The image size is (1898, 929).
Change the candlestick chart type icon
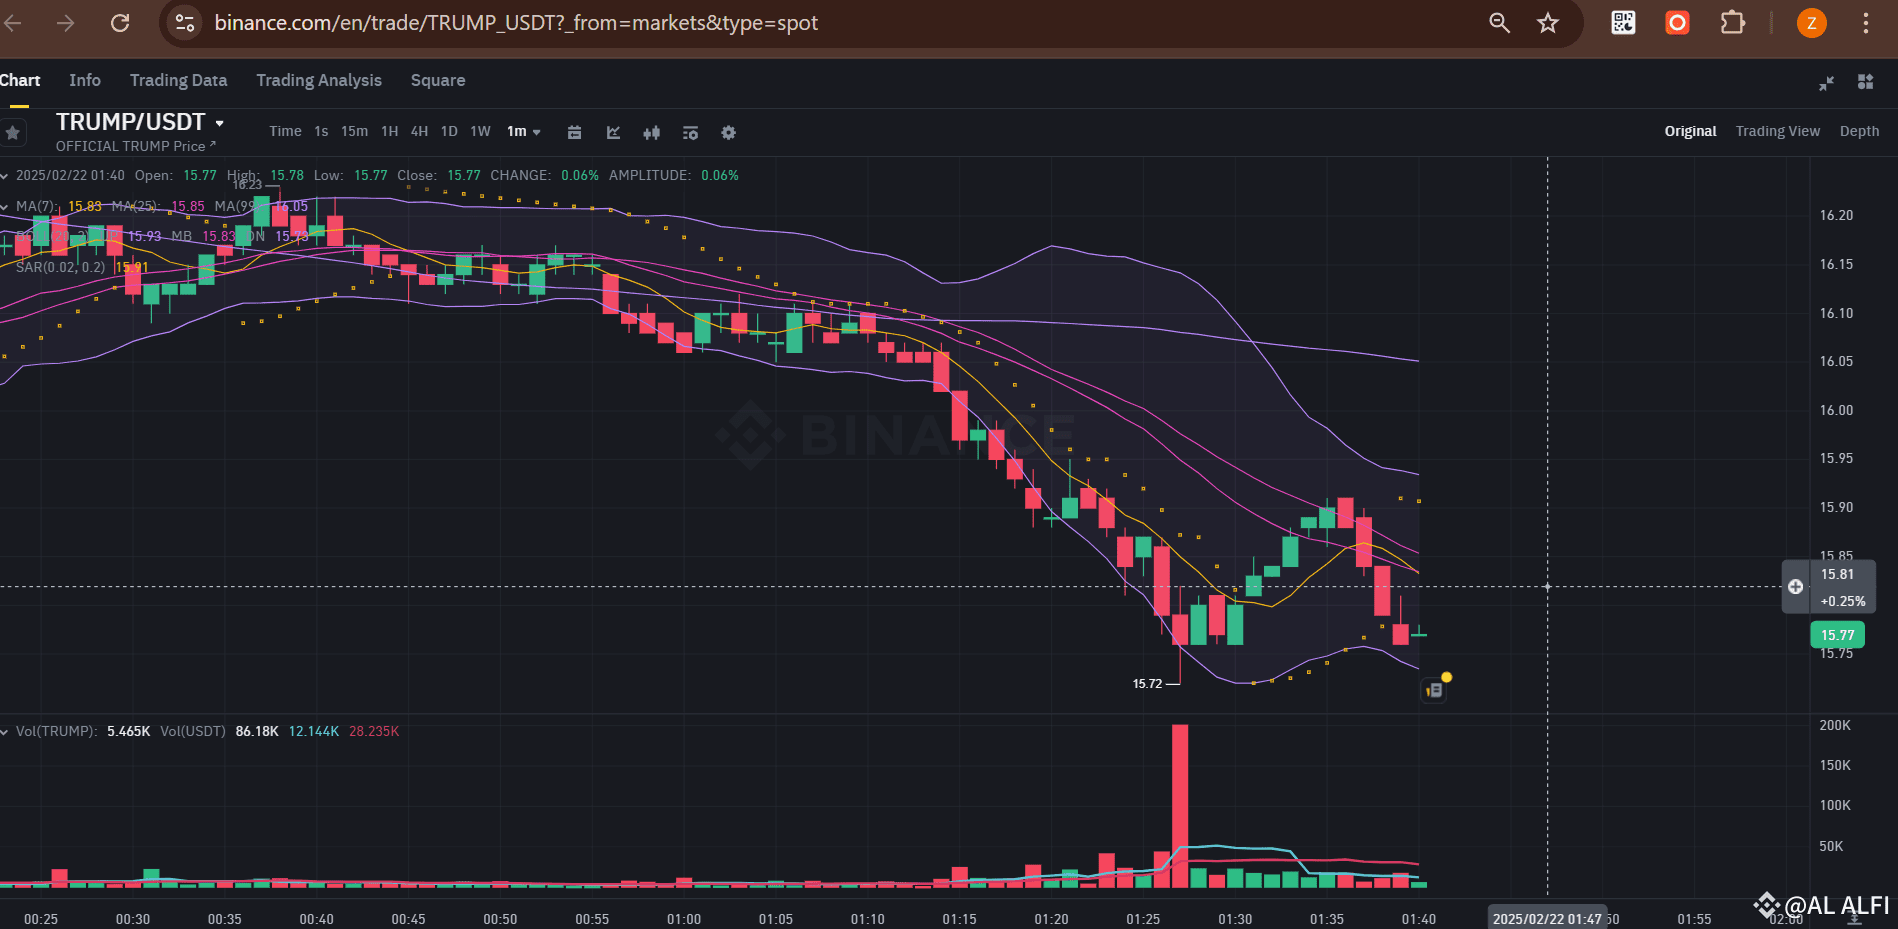(x=651, y=132)
